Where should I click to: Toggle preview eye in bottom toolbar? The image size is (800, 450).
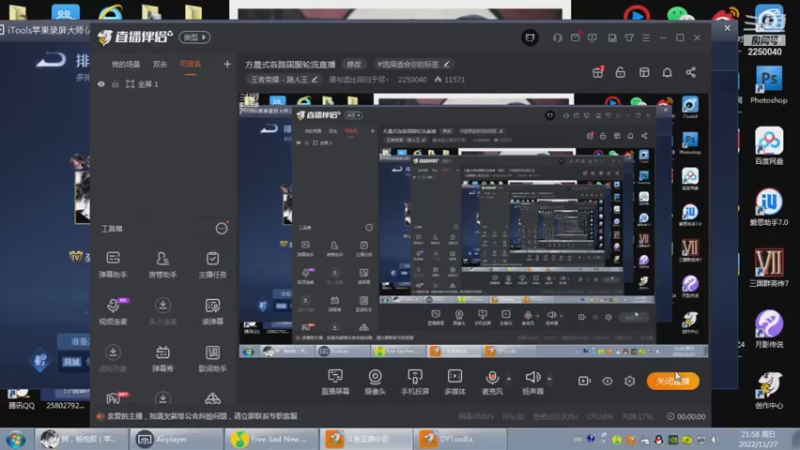click(607, 381)
